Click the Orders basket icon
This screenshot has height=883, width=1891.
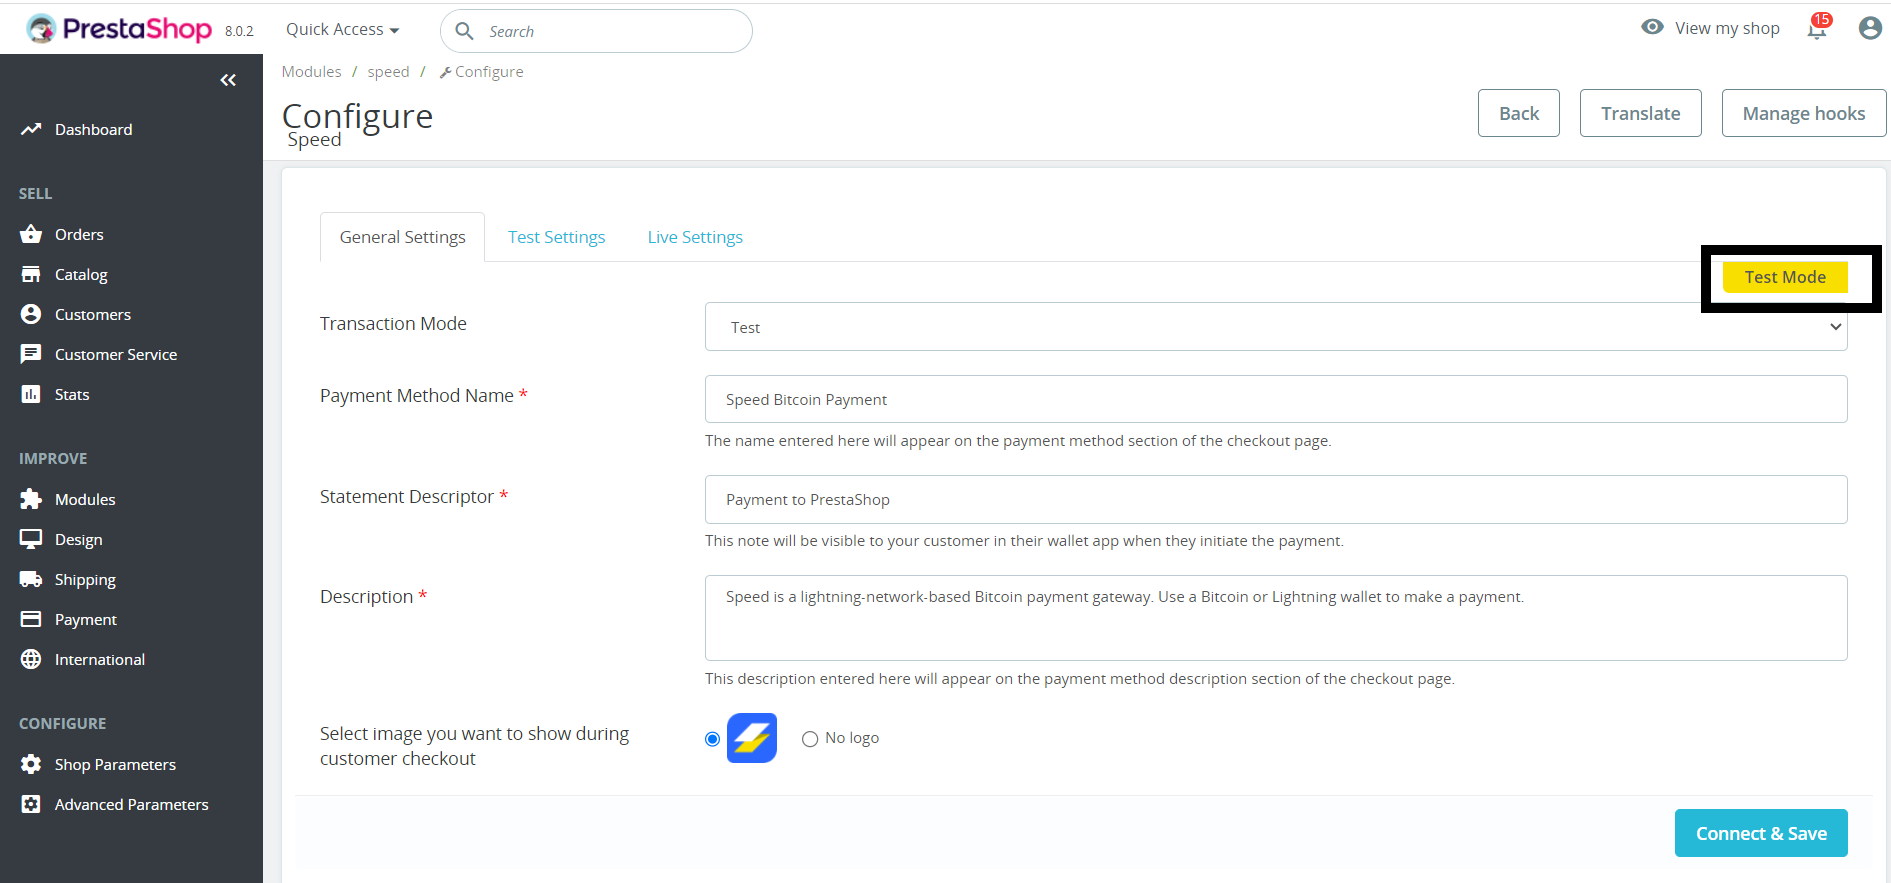tap(31, 234)
